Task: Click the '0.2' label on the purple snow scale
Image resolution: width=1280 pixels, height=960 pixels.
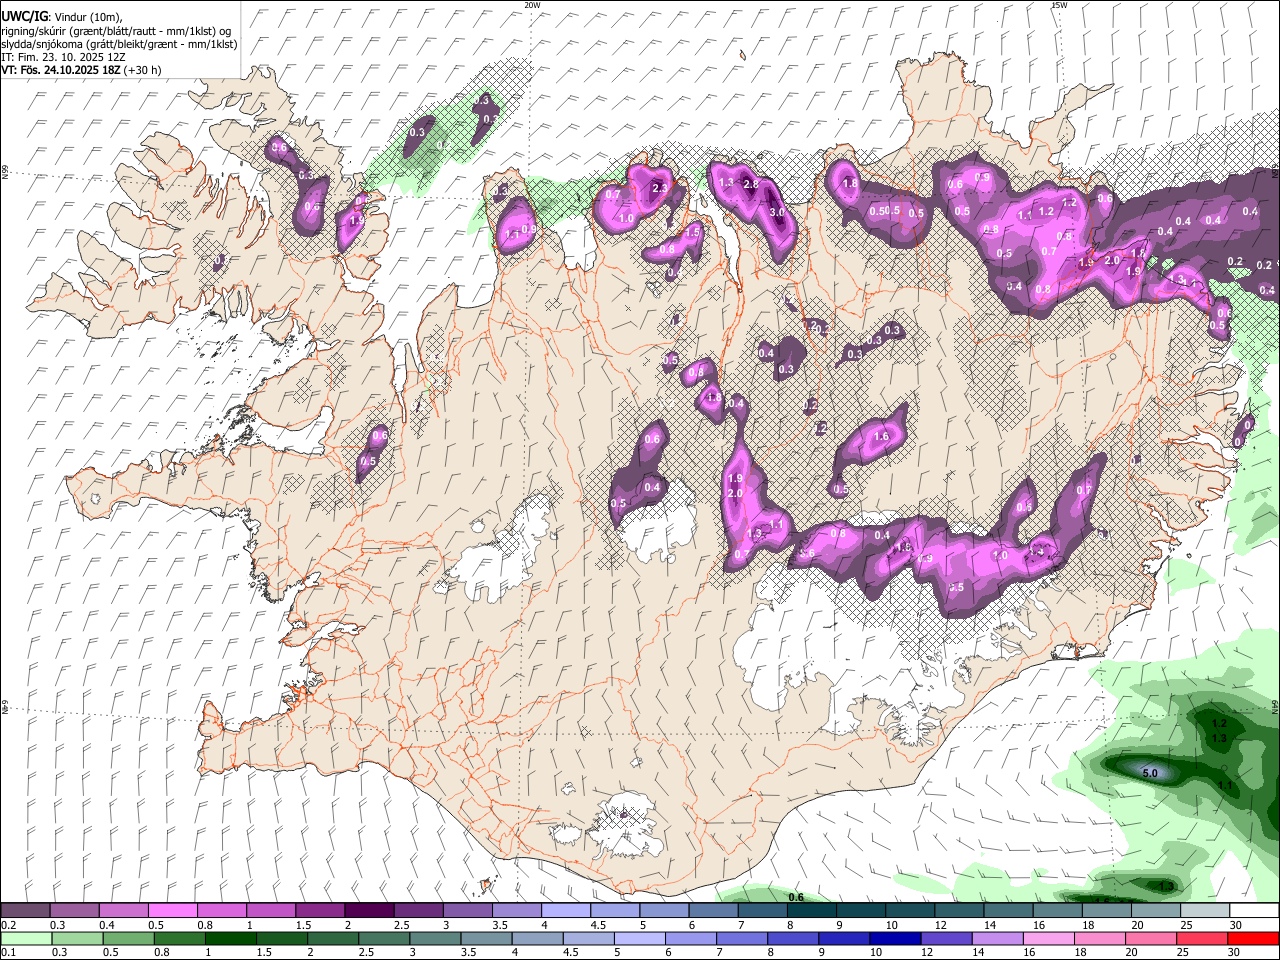Action: pos(9,925)
